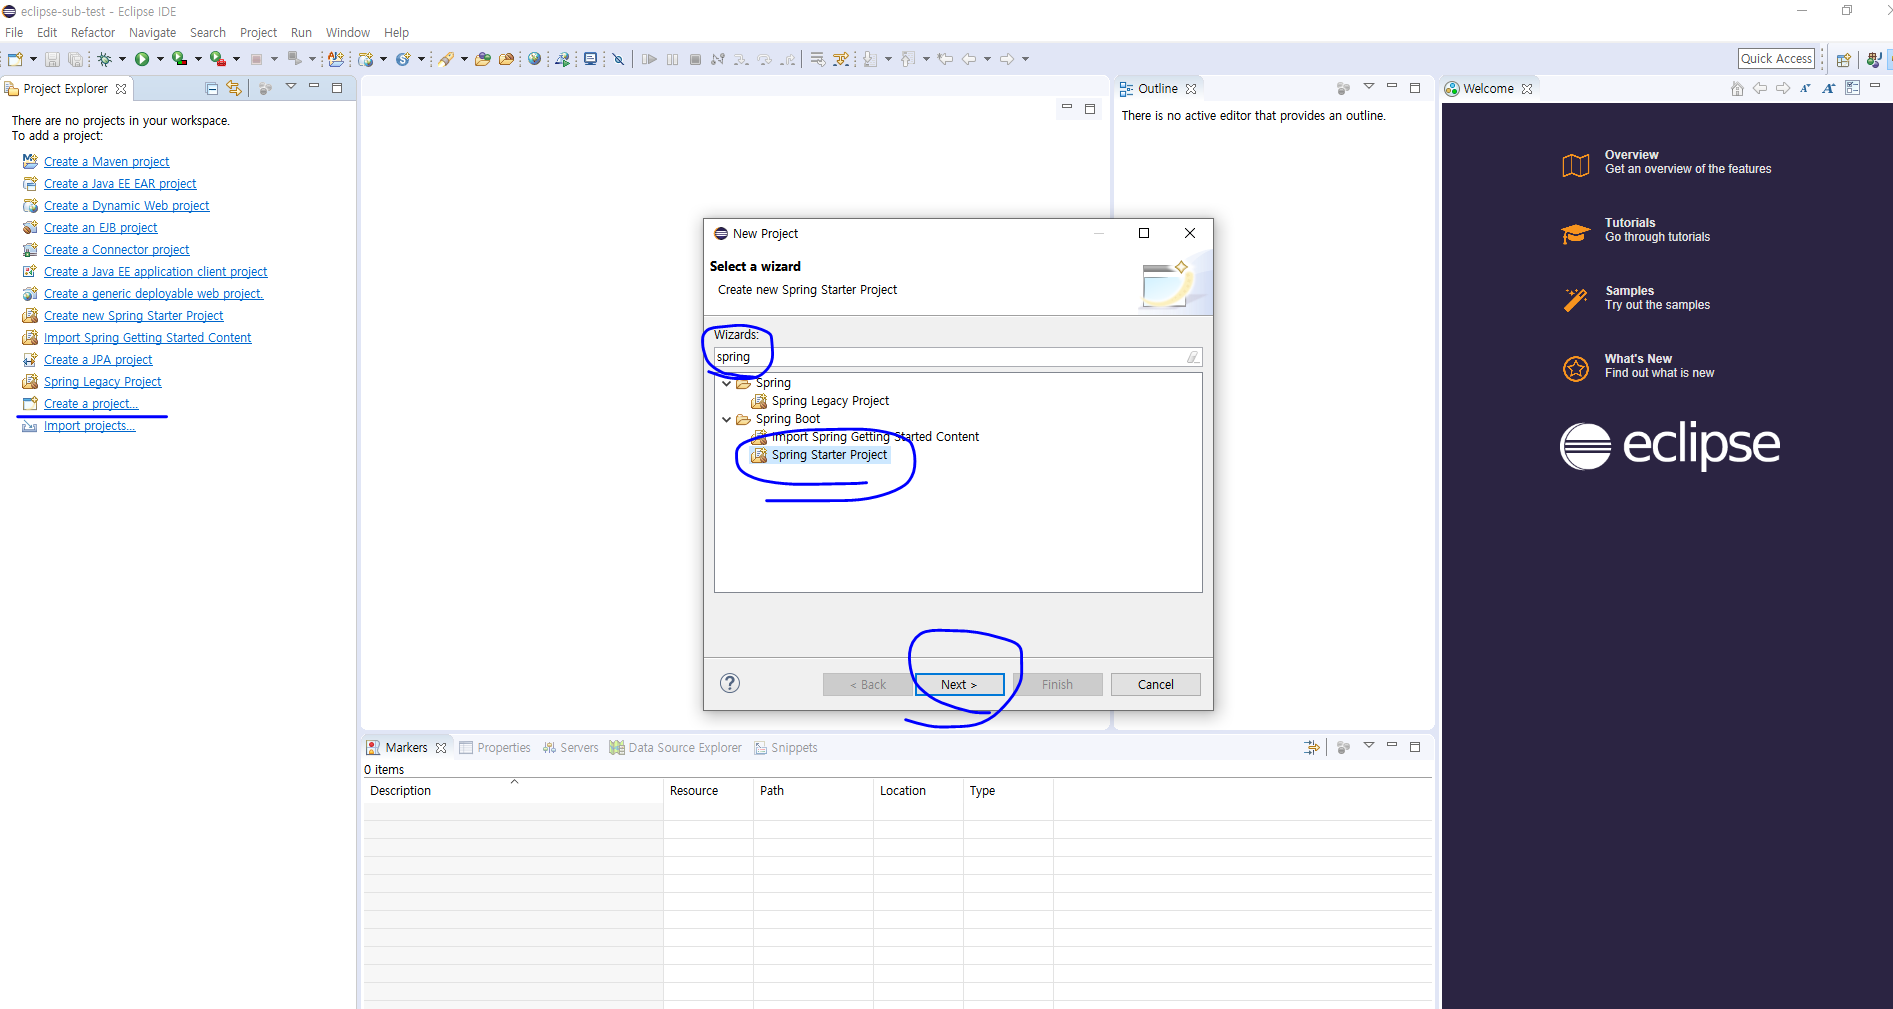Click the What's New star icon
Viewport: 1893px width, 1009px height.
tap(1576, 368)
